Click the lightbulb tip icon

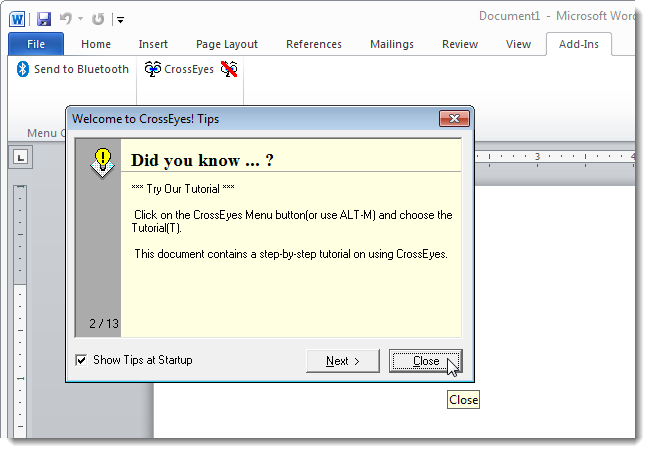point(102,163)
